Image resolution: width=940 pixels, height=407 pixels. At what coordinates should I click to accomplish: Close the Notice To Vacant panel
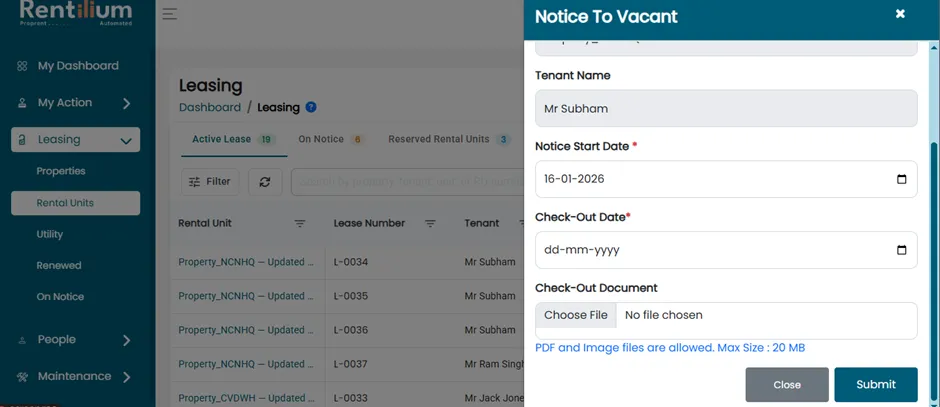900,14
